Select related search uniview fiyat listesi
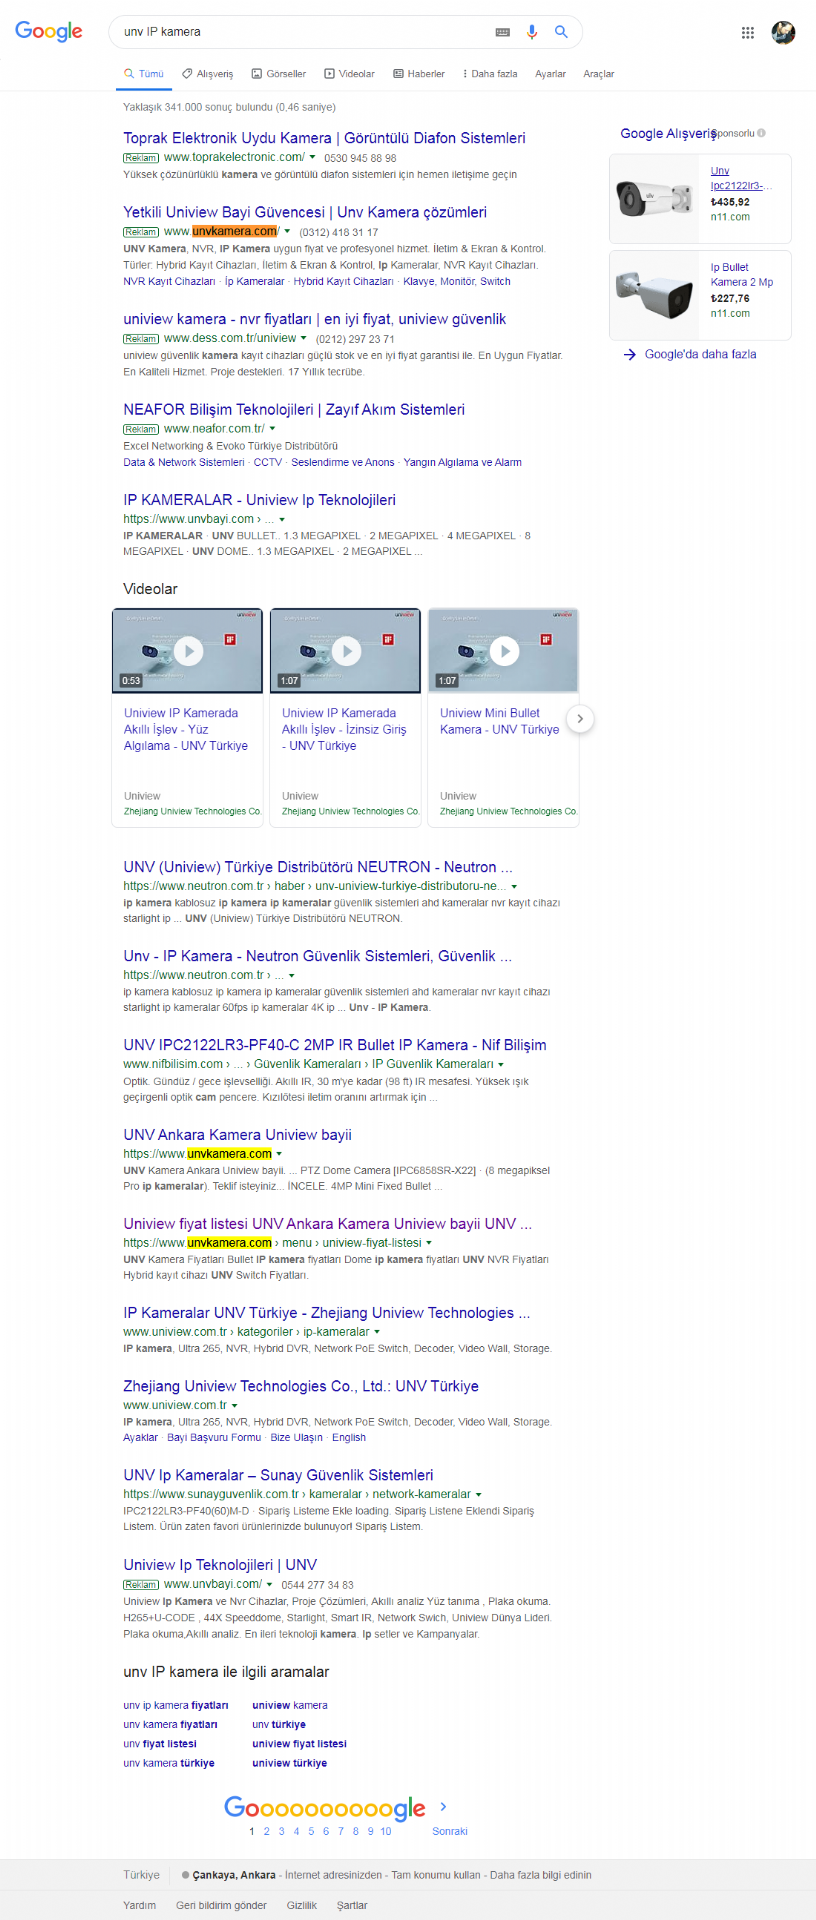 (299, 1744)
